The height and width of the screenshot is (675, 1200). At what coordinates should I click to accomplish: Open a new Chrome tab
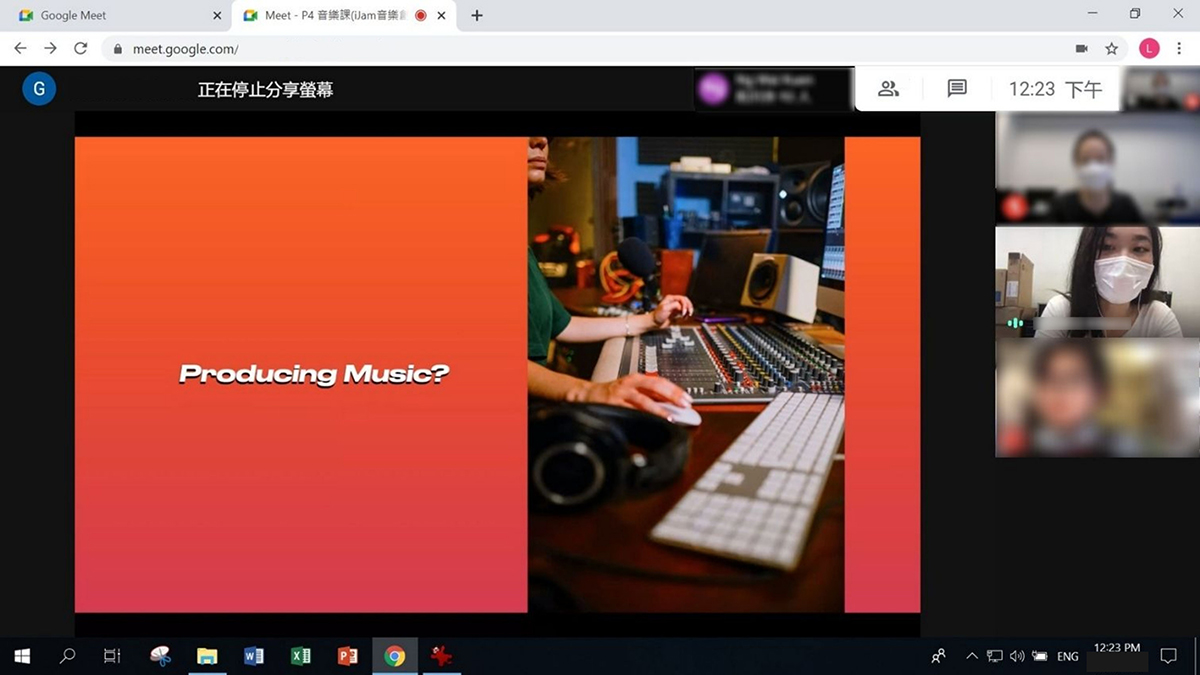coord(477,16)
